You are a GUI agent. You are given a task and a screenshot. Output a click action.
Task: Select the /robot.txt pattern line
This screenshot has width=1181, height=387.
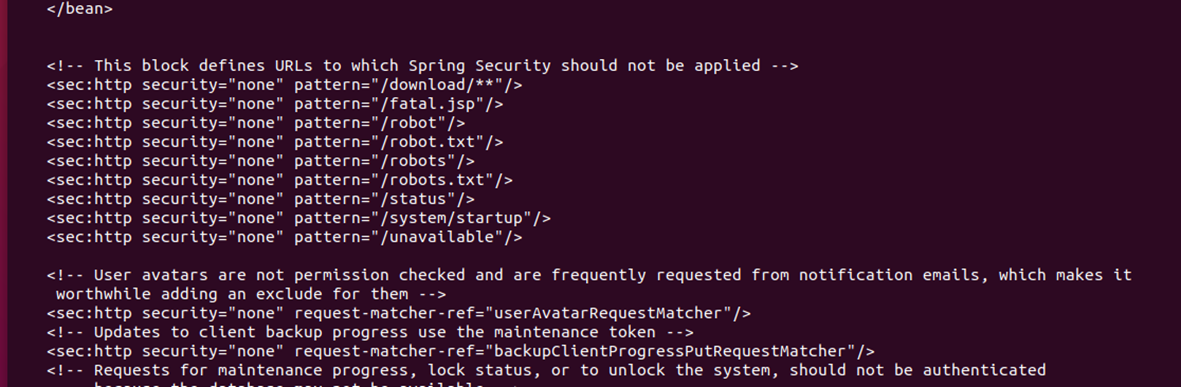275,142
